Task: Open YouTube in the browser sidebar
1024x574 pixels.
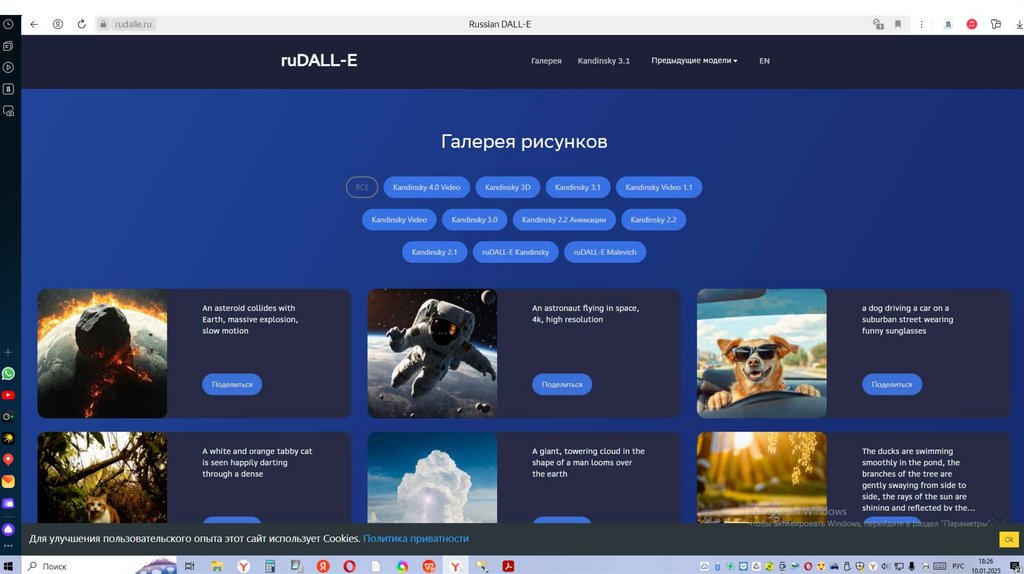Action: [x=8, y=395]
